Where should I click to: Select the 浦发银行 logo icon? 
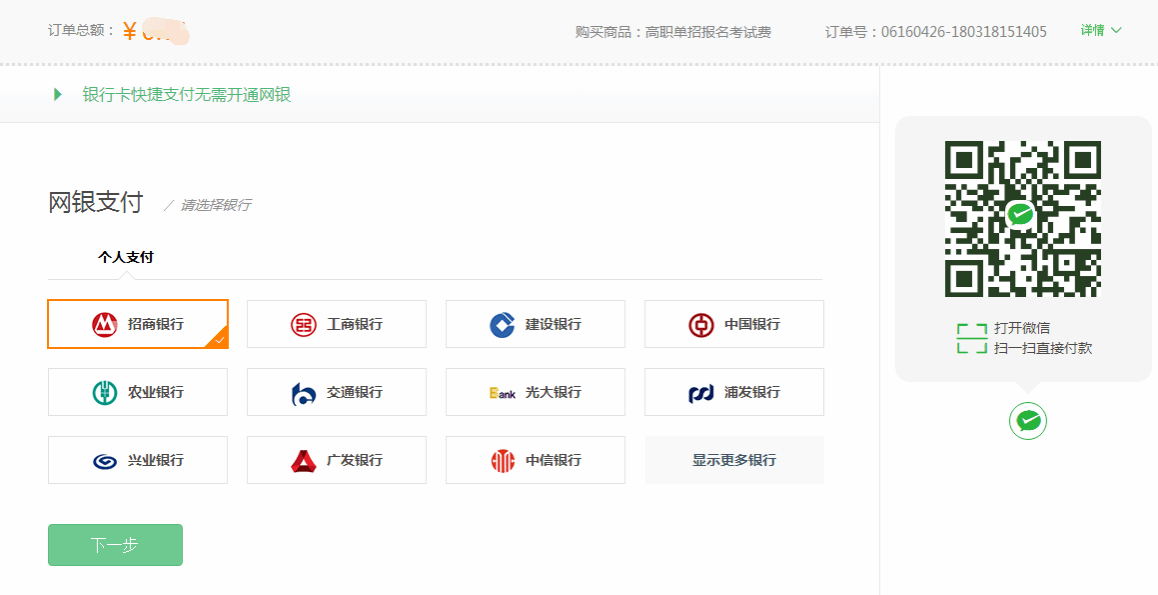pyautogui.click(x=701, y=393)
